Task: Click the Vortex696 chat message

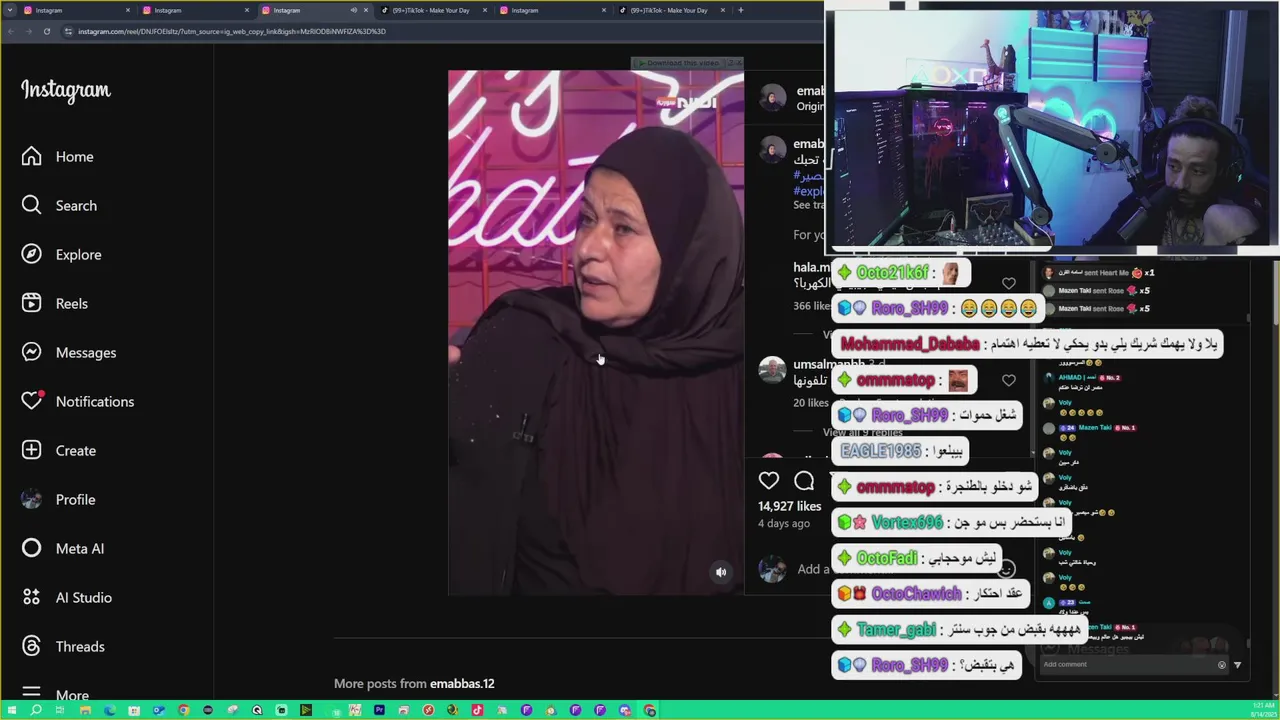Action: 953,523
